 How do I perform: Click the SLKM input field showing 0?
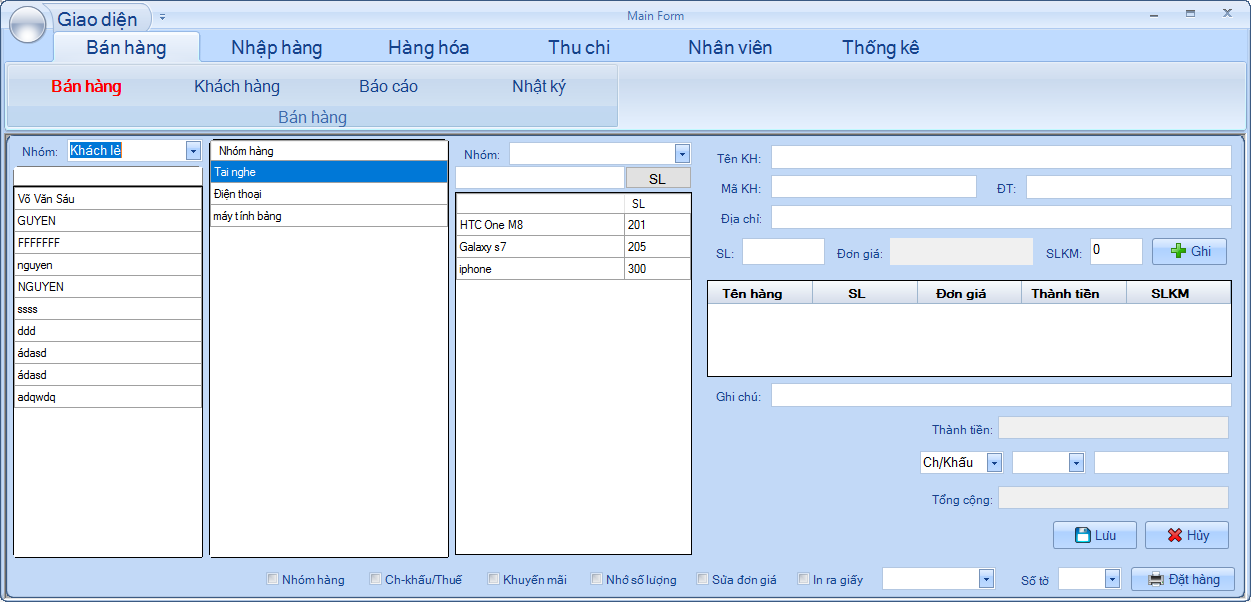point(1116,252)
